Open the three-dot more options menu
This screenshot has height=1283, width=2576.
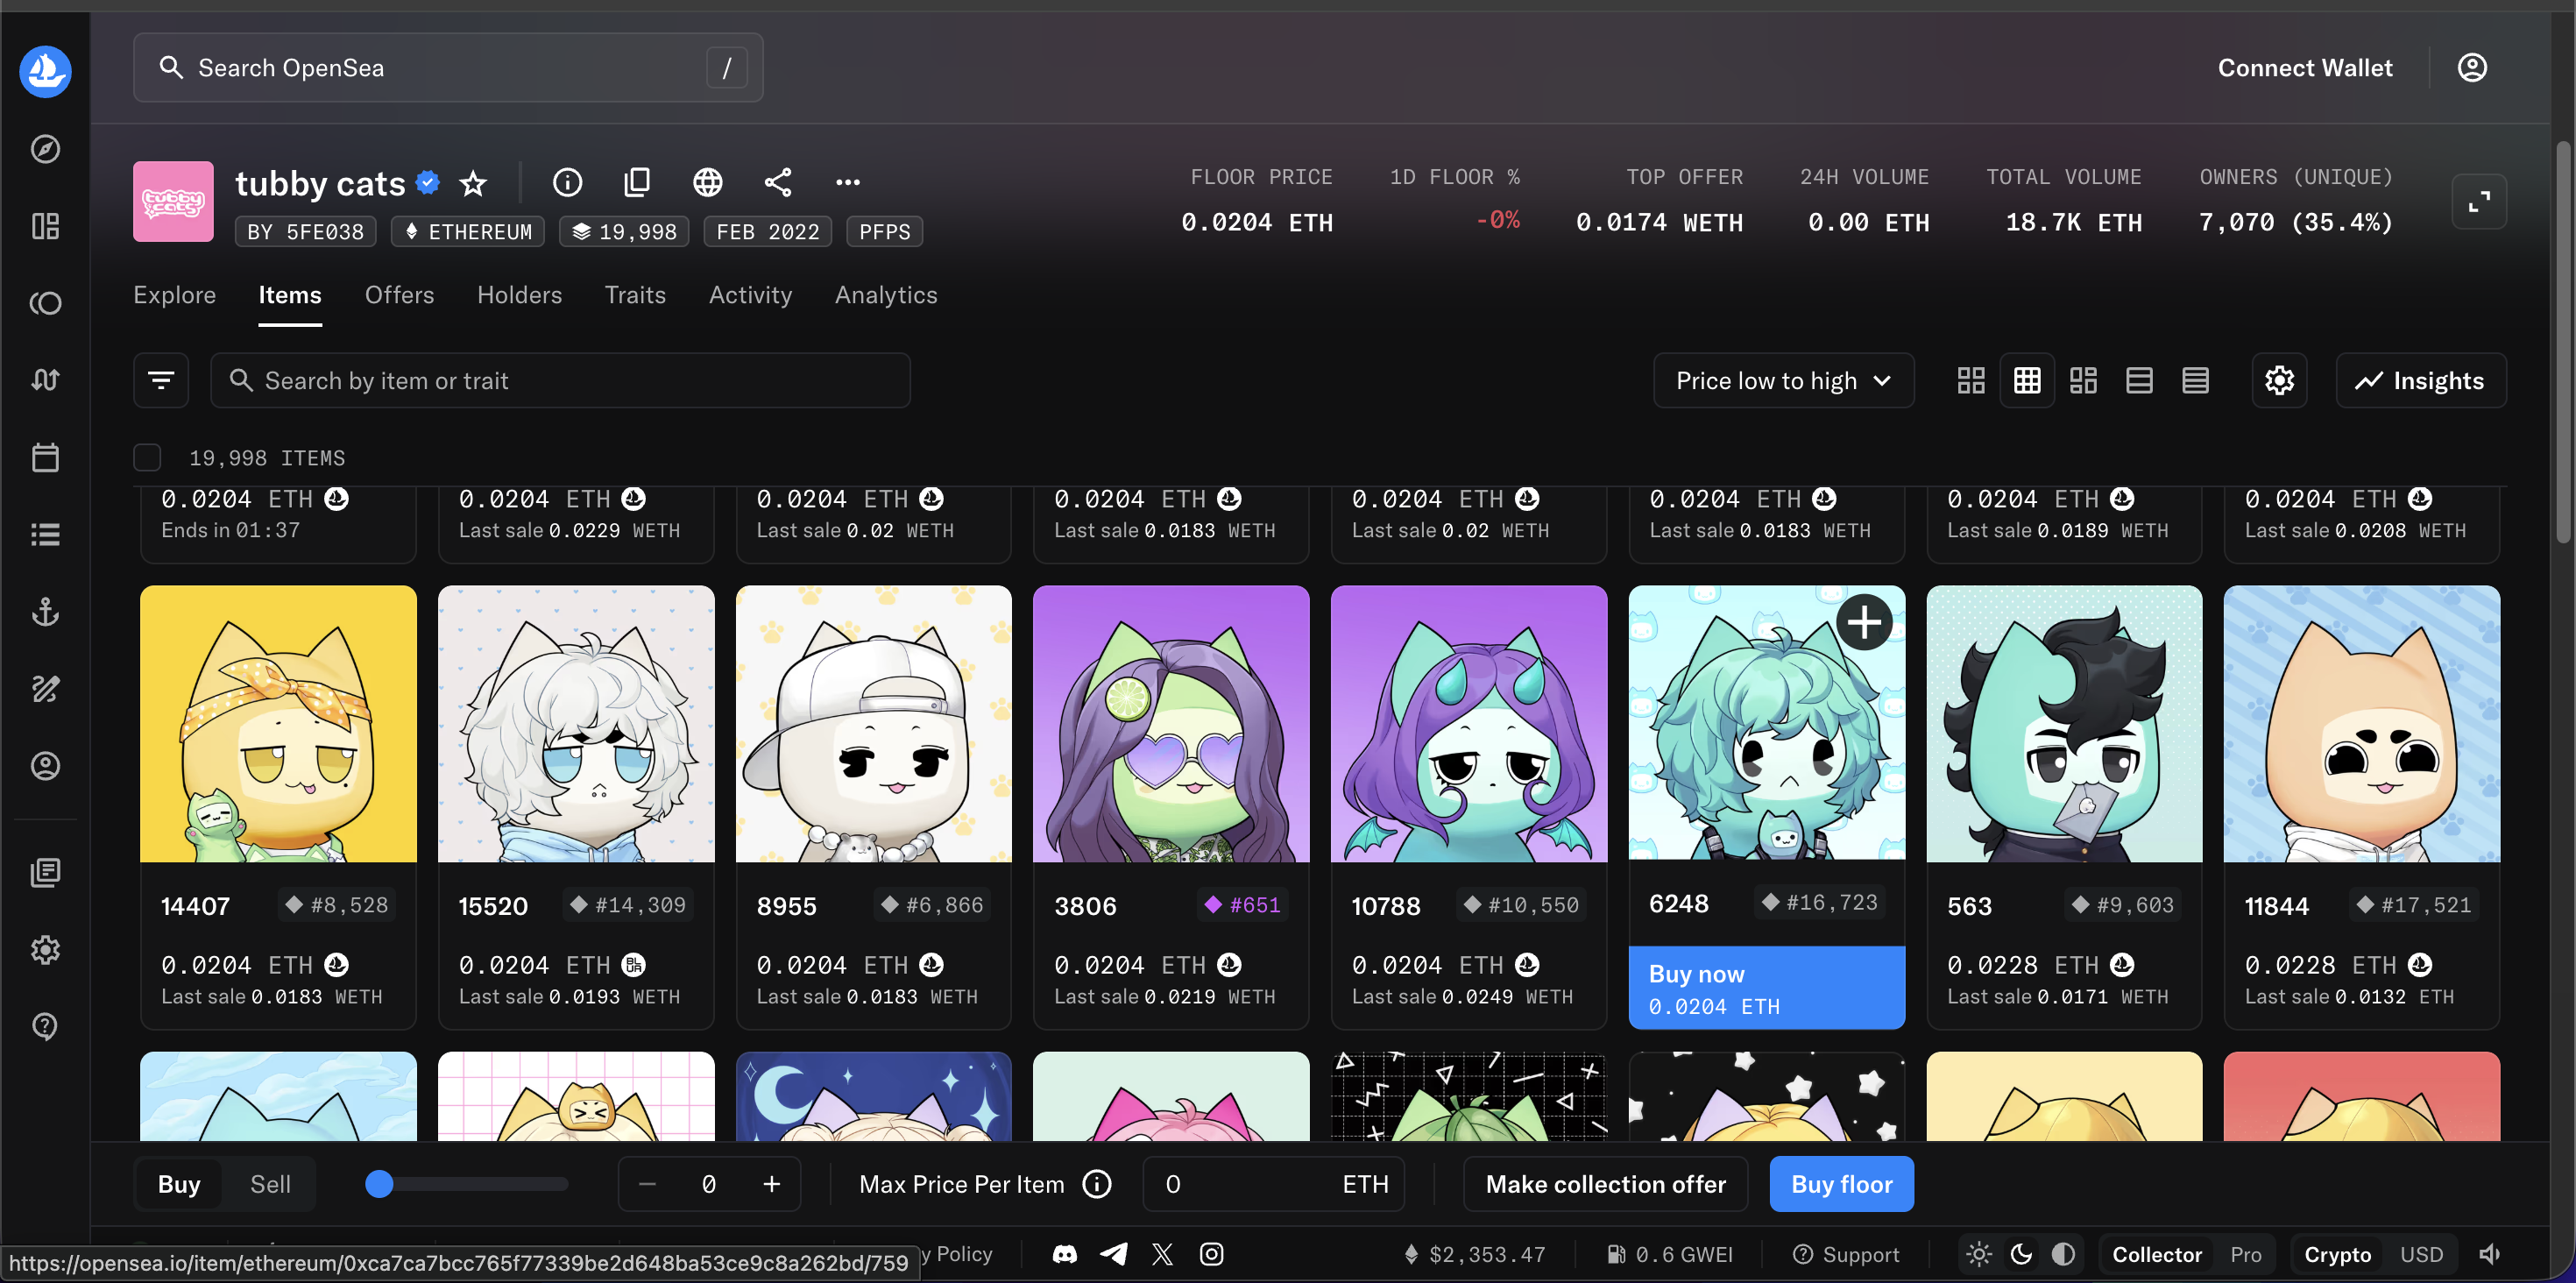pyautogui.click(x=848, y=182)
